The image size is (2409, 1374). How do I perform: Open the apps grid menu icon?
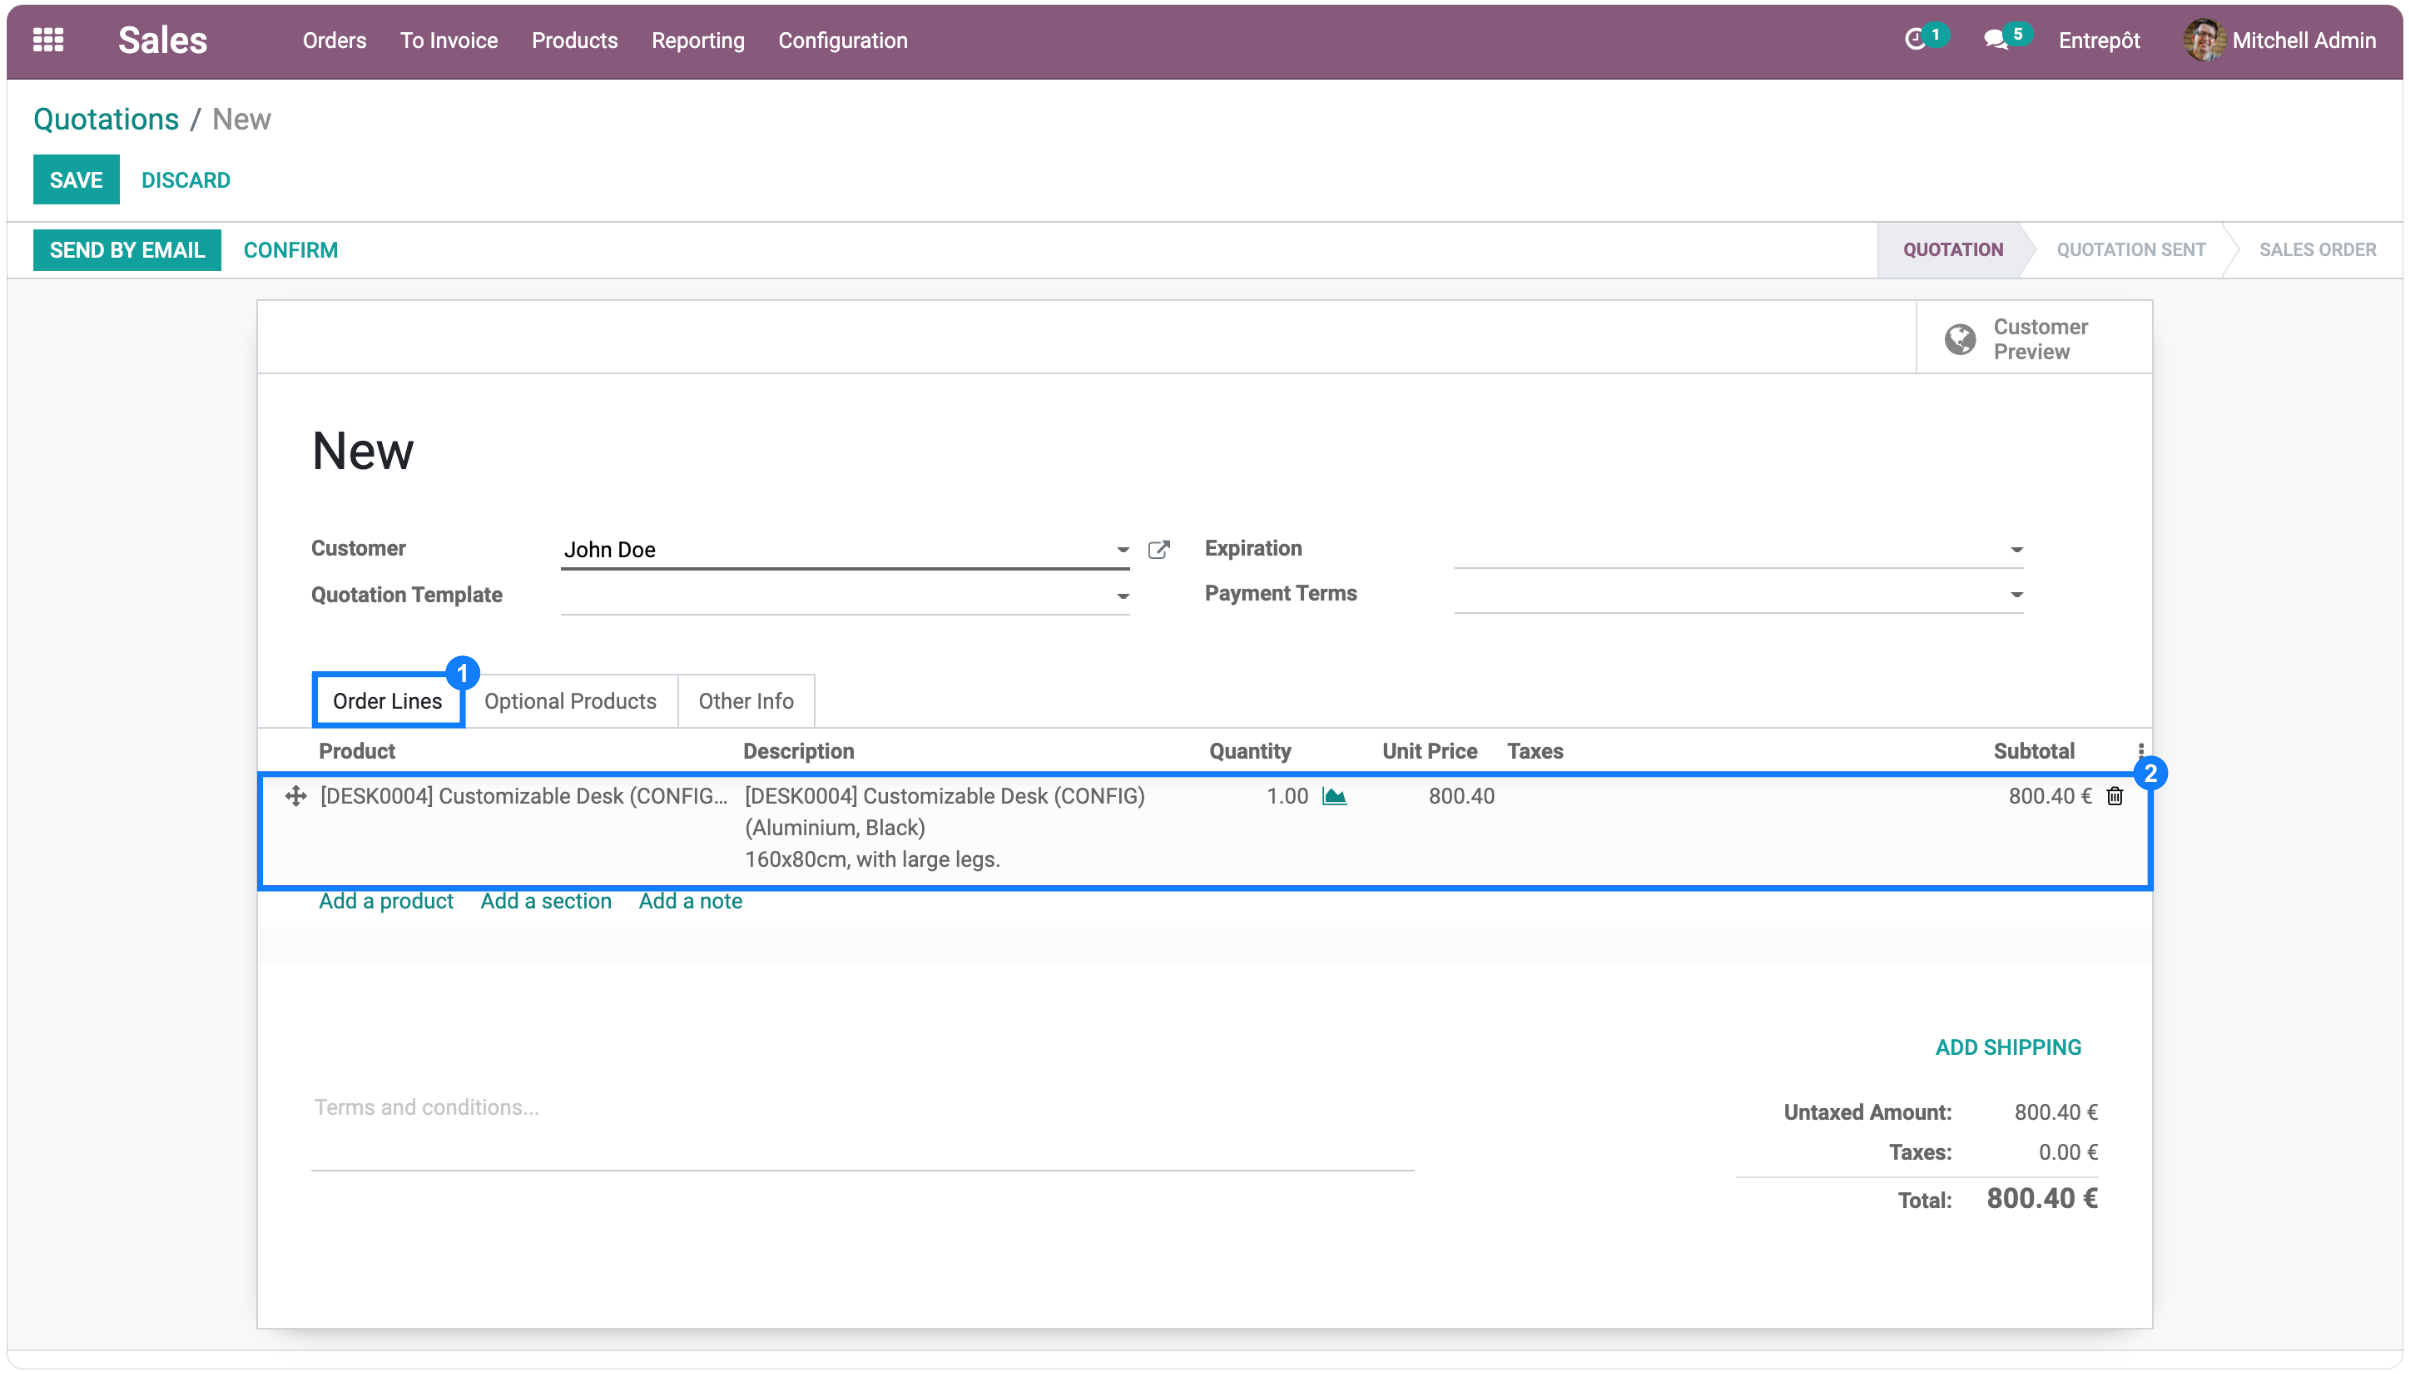48,40
